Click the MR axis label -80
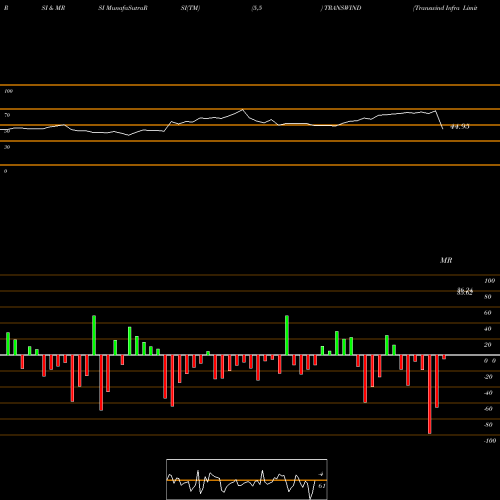Screen dimensions: 500x500 coord(488,425)
